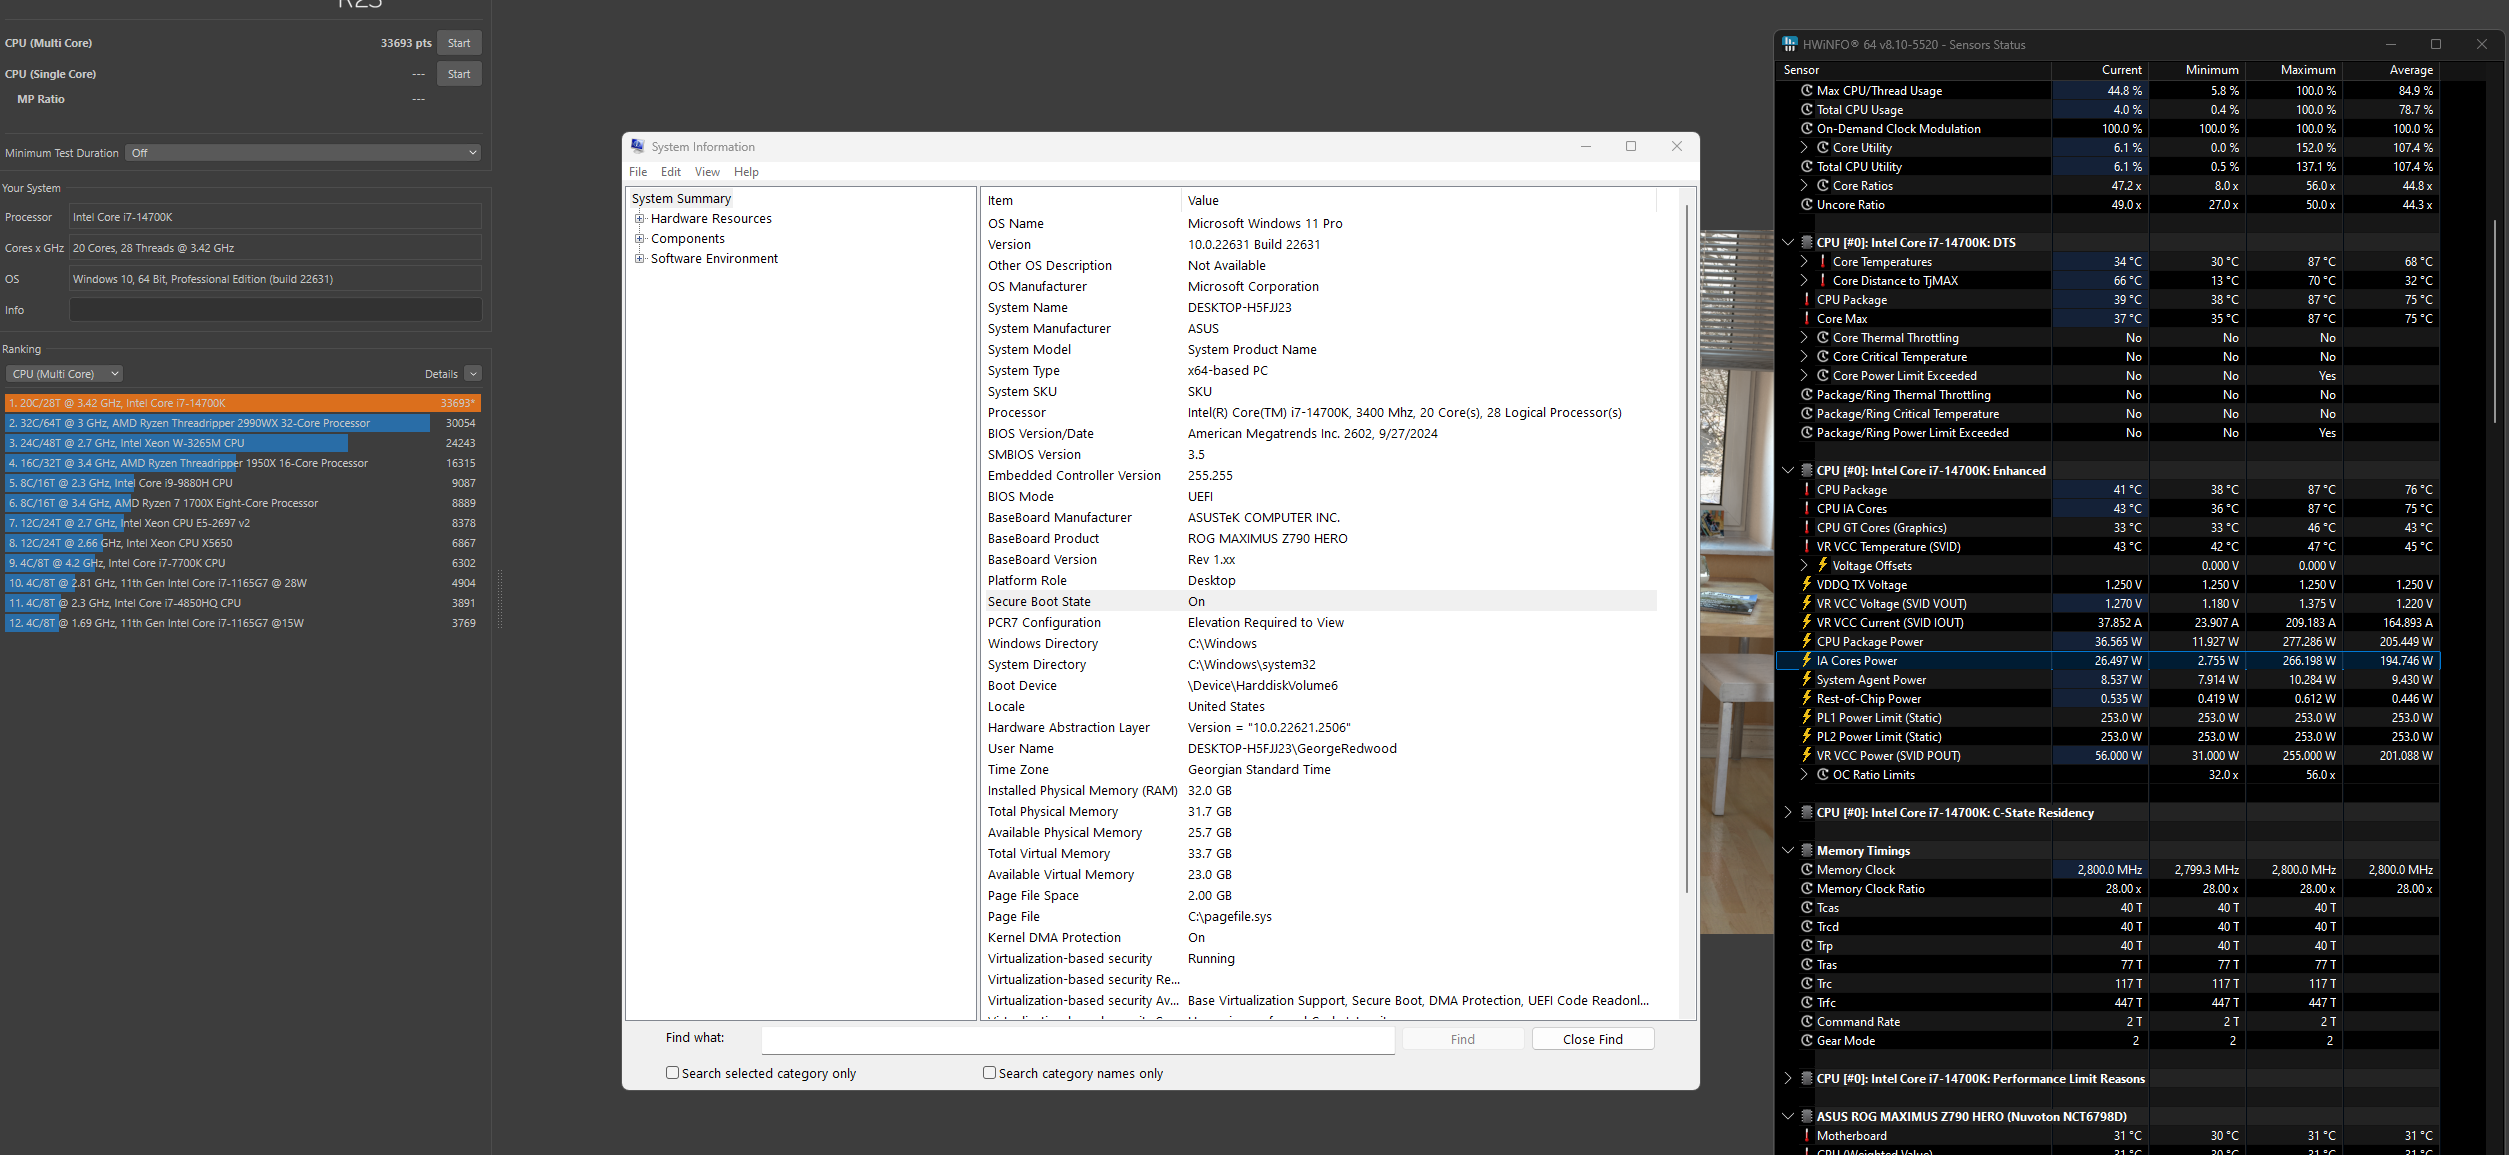Open the Help menu in System Information

(x=746, y=172)
